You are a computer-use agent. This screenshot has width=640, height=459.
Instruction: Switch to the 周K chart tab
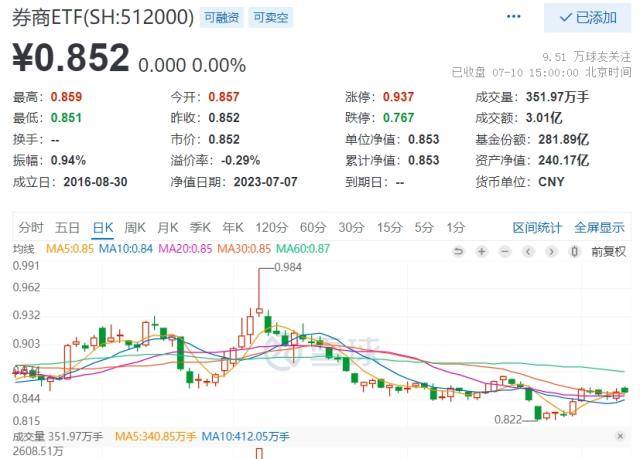pos(136,227)
